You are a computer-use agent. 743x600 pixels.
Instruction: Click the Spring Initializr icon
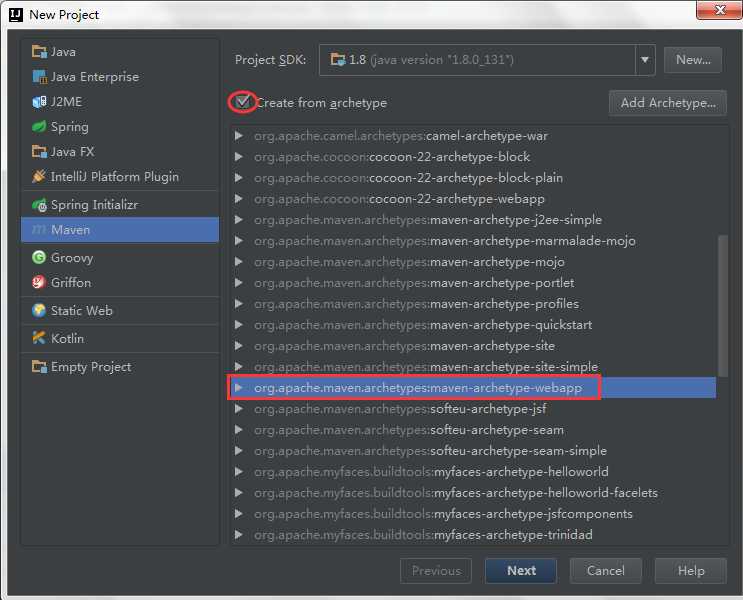39,205
